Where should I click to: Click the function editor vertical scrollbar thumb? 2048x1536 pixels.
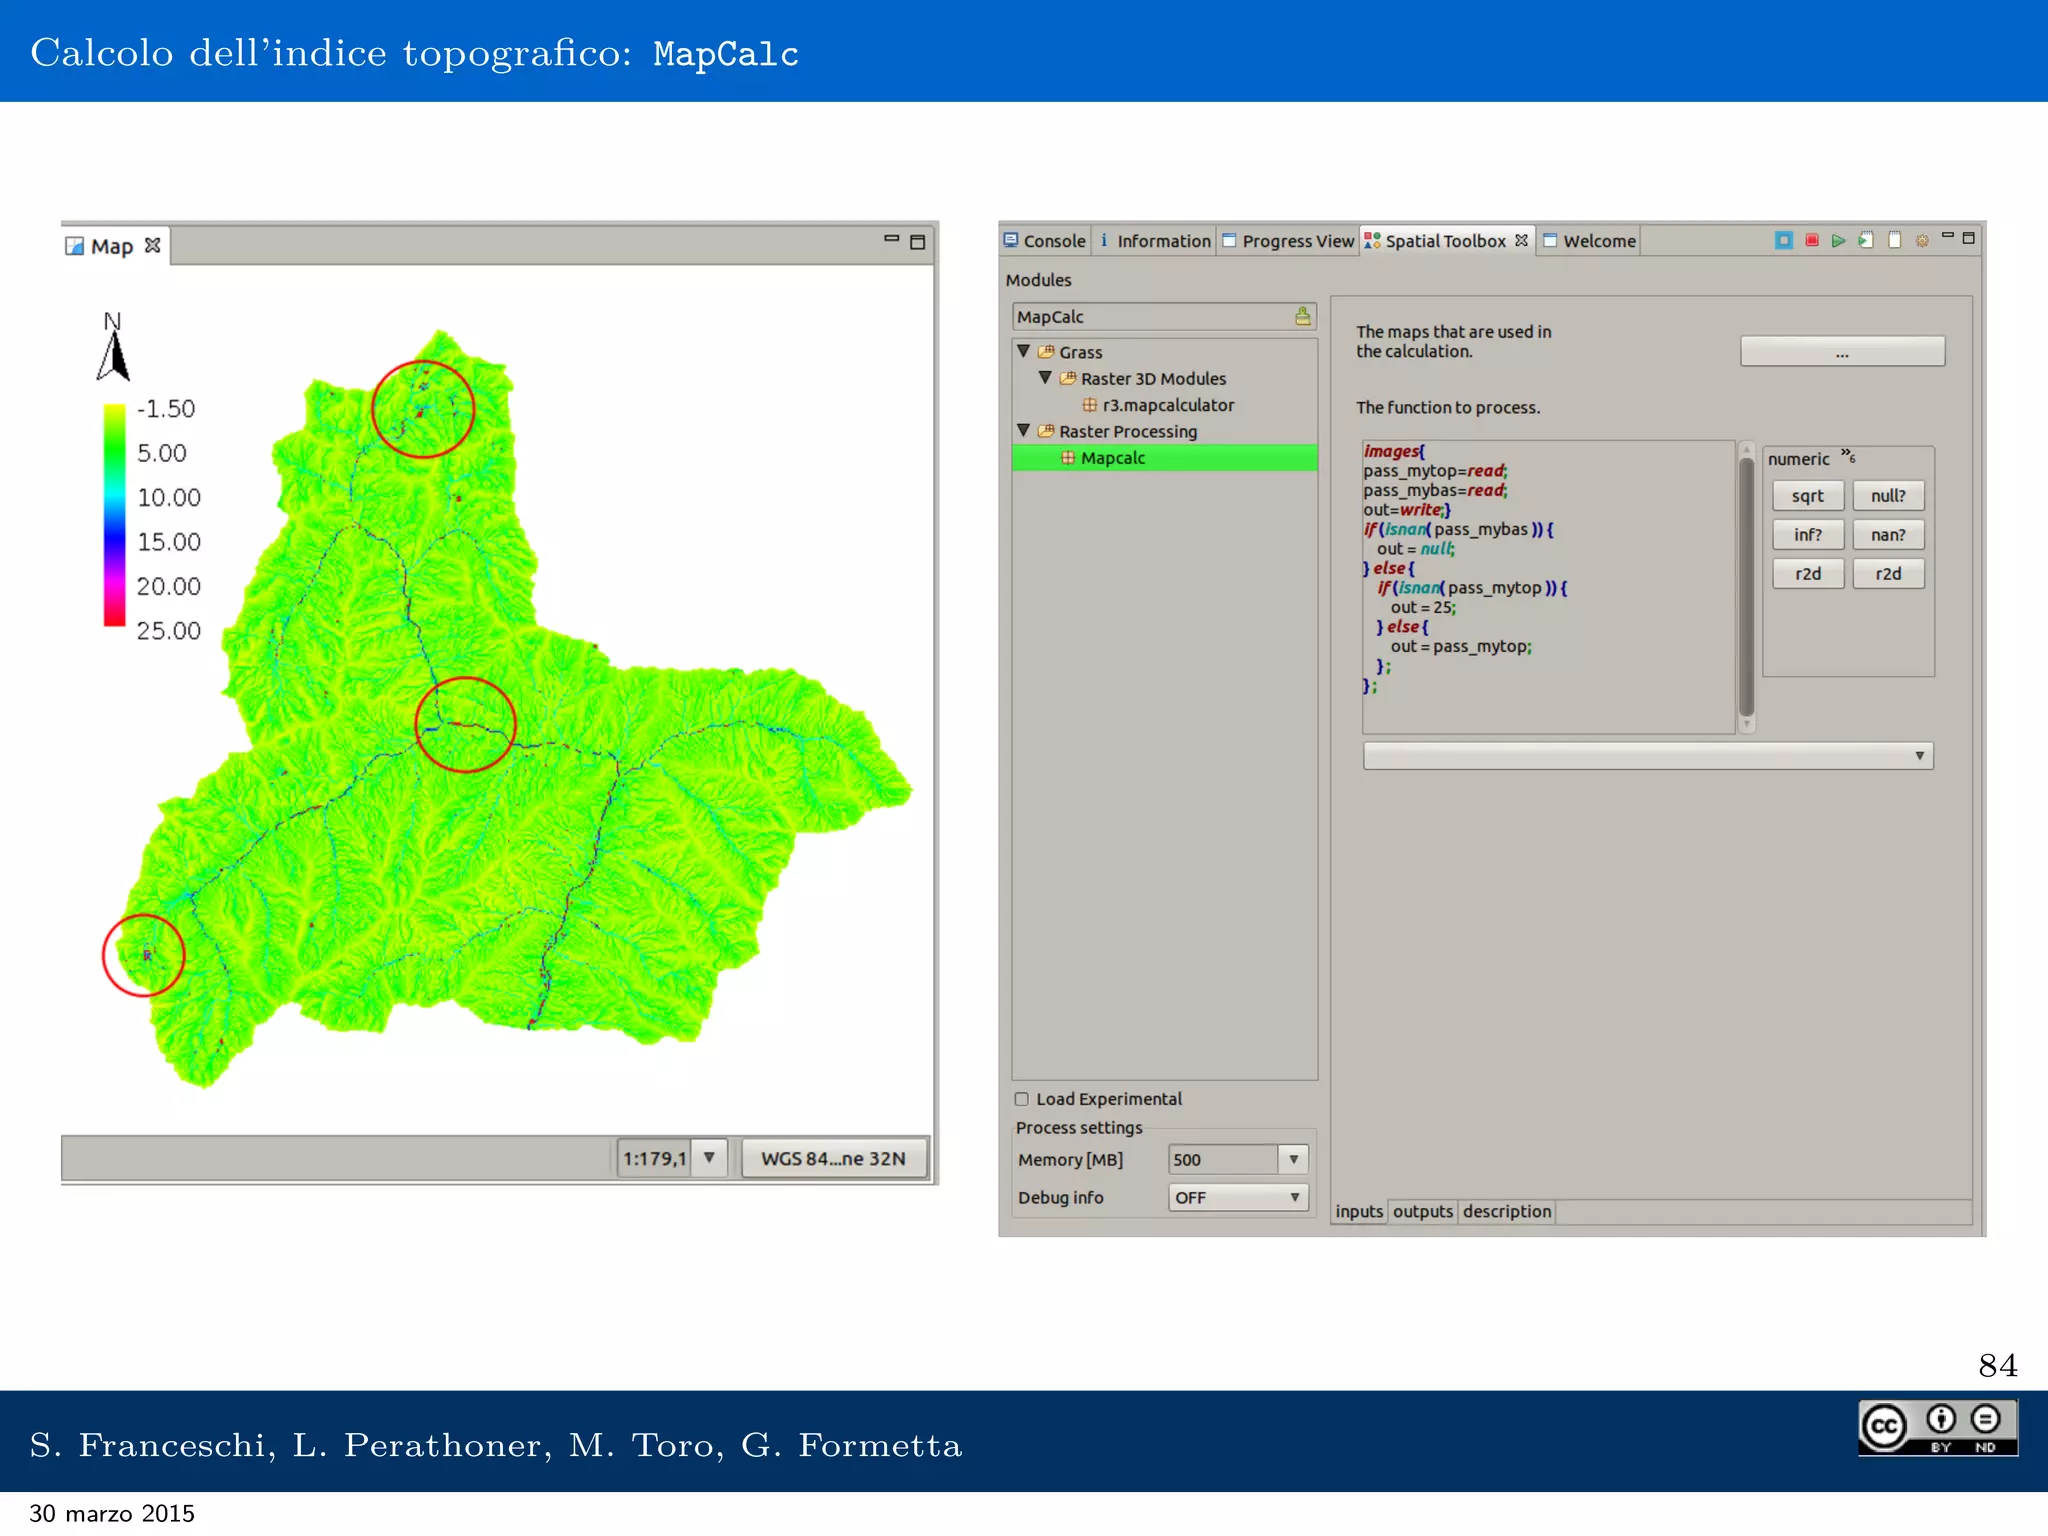pos(1746,587)
